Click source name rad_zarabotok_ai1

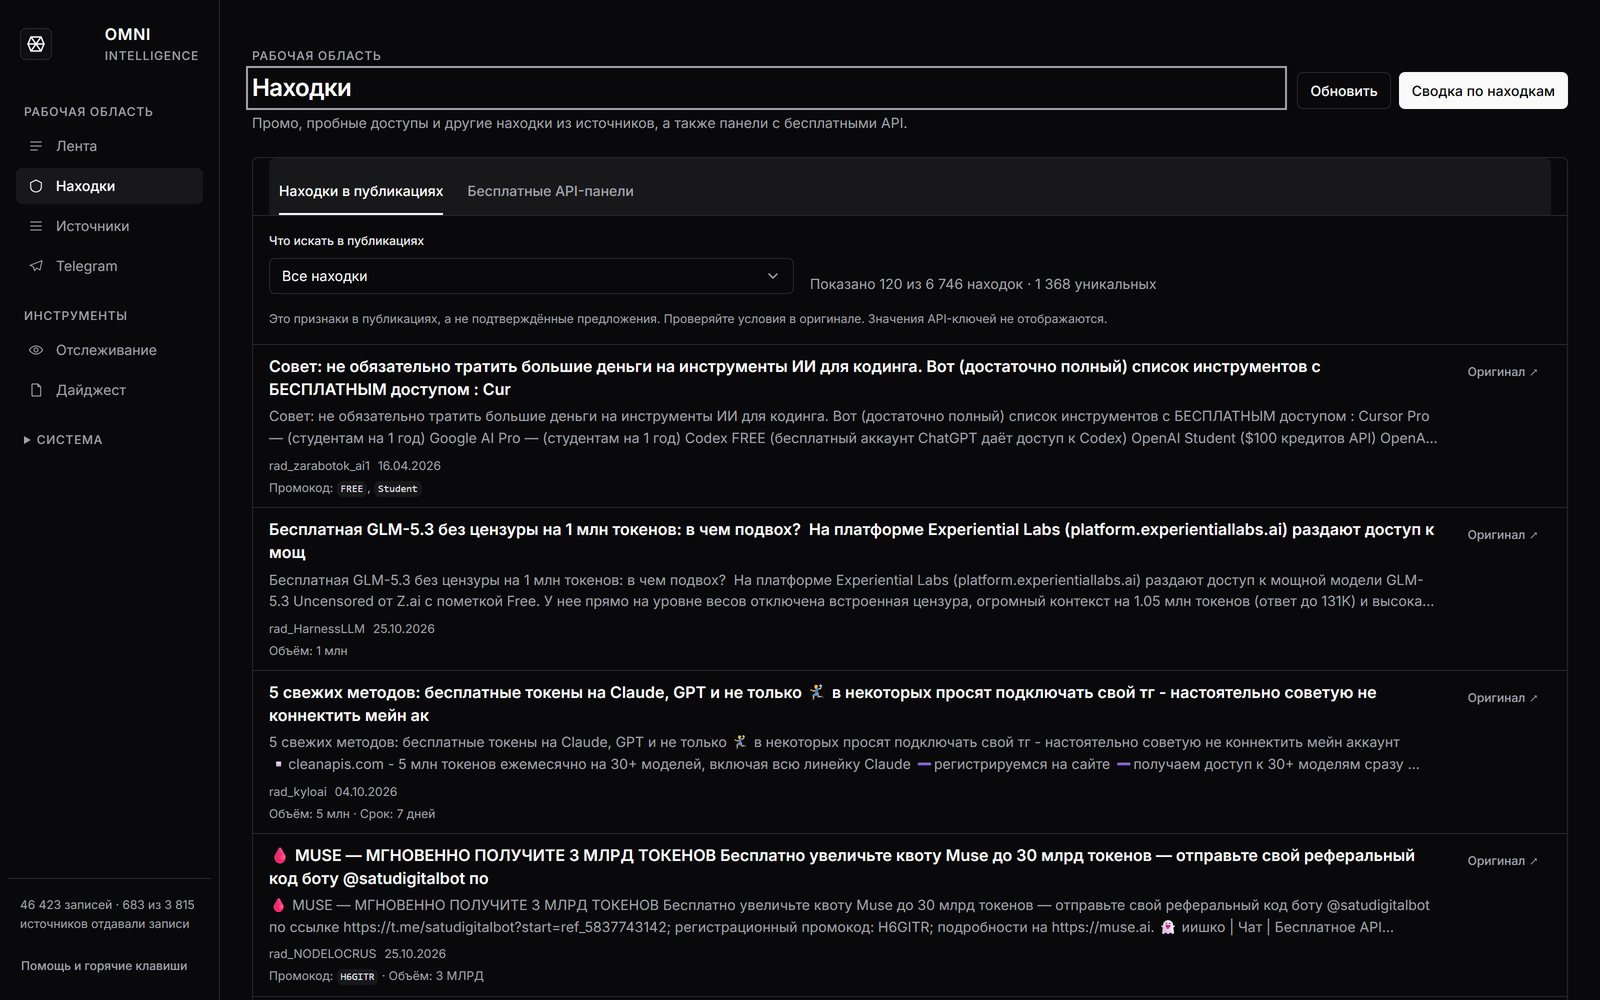[319, 466]
